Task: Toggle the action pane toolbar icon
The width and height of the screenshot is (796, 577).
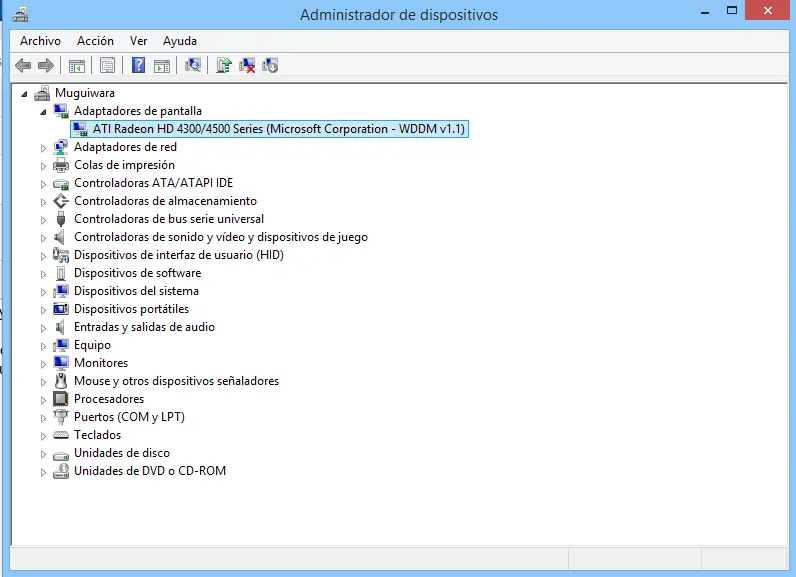Action: (162, 65)
